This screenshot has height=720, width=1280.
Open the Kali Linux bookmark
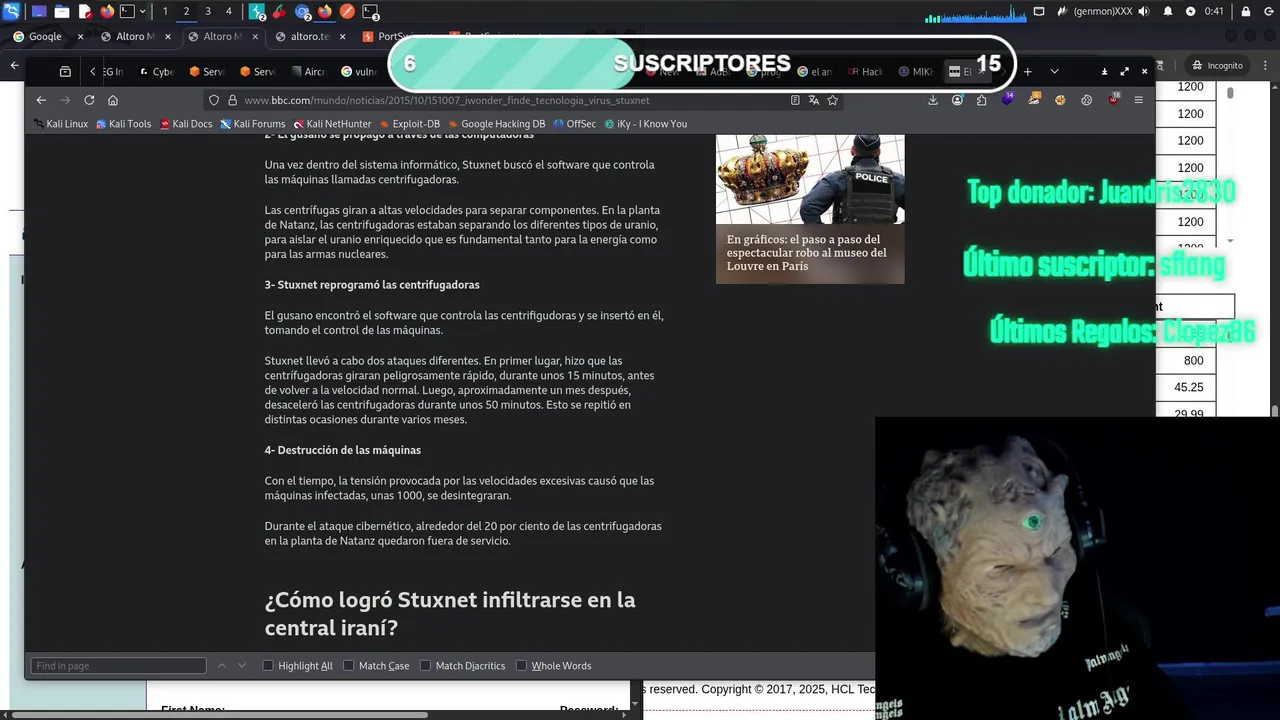[60, 124]
